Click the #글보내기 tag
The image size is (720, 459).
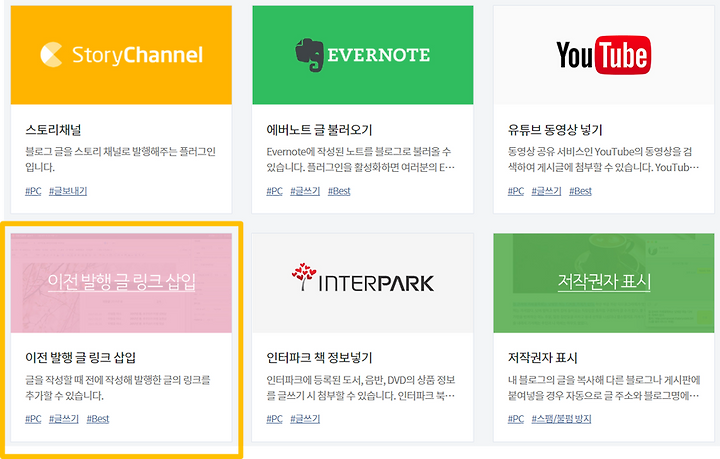(x=68, y=191)
